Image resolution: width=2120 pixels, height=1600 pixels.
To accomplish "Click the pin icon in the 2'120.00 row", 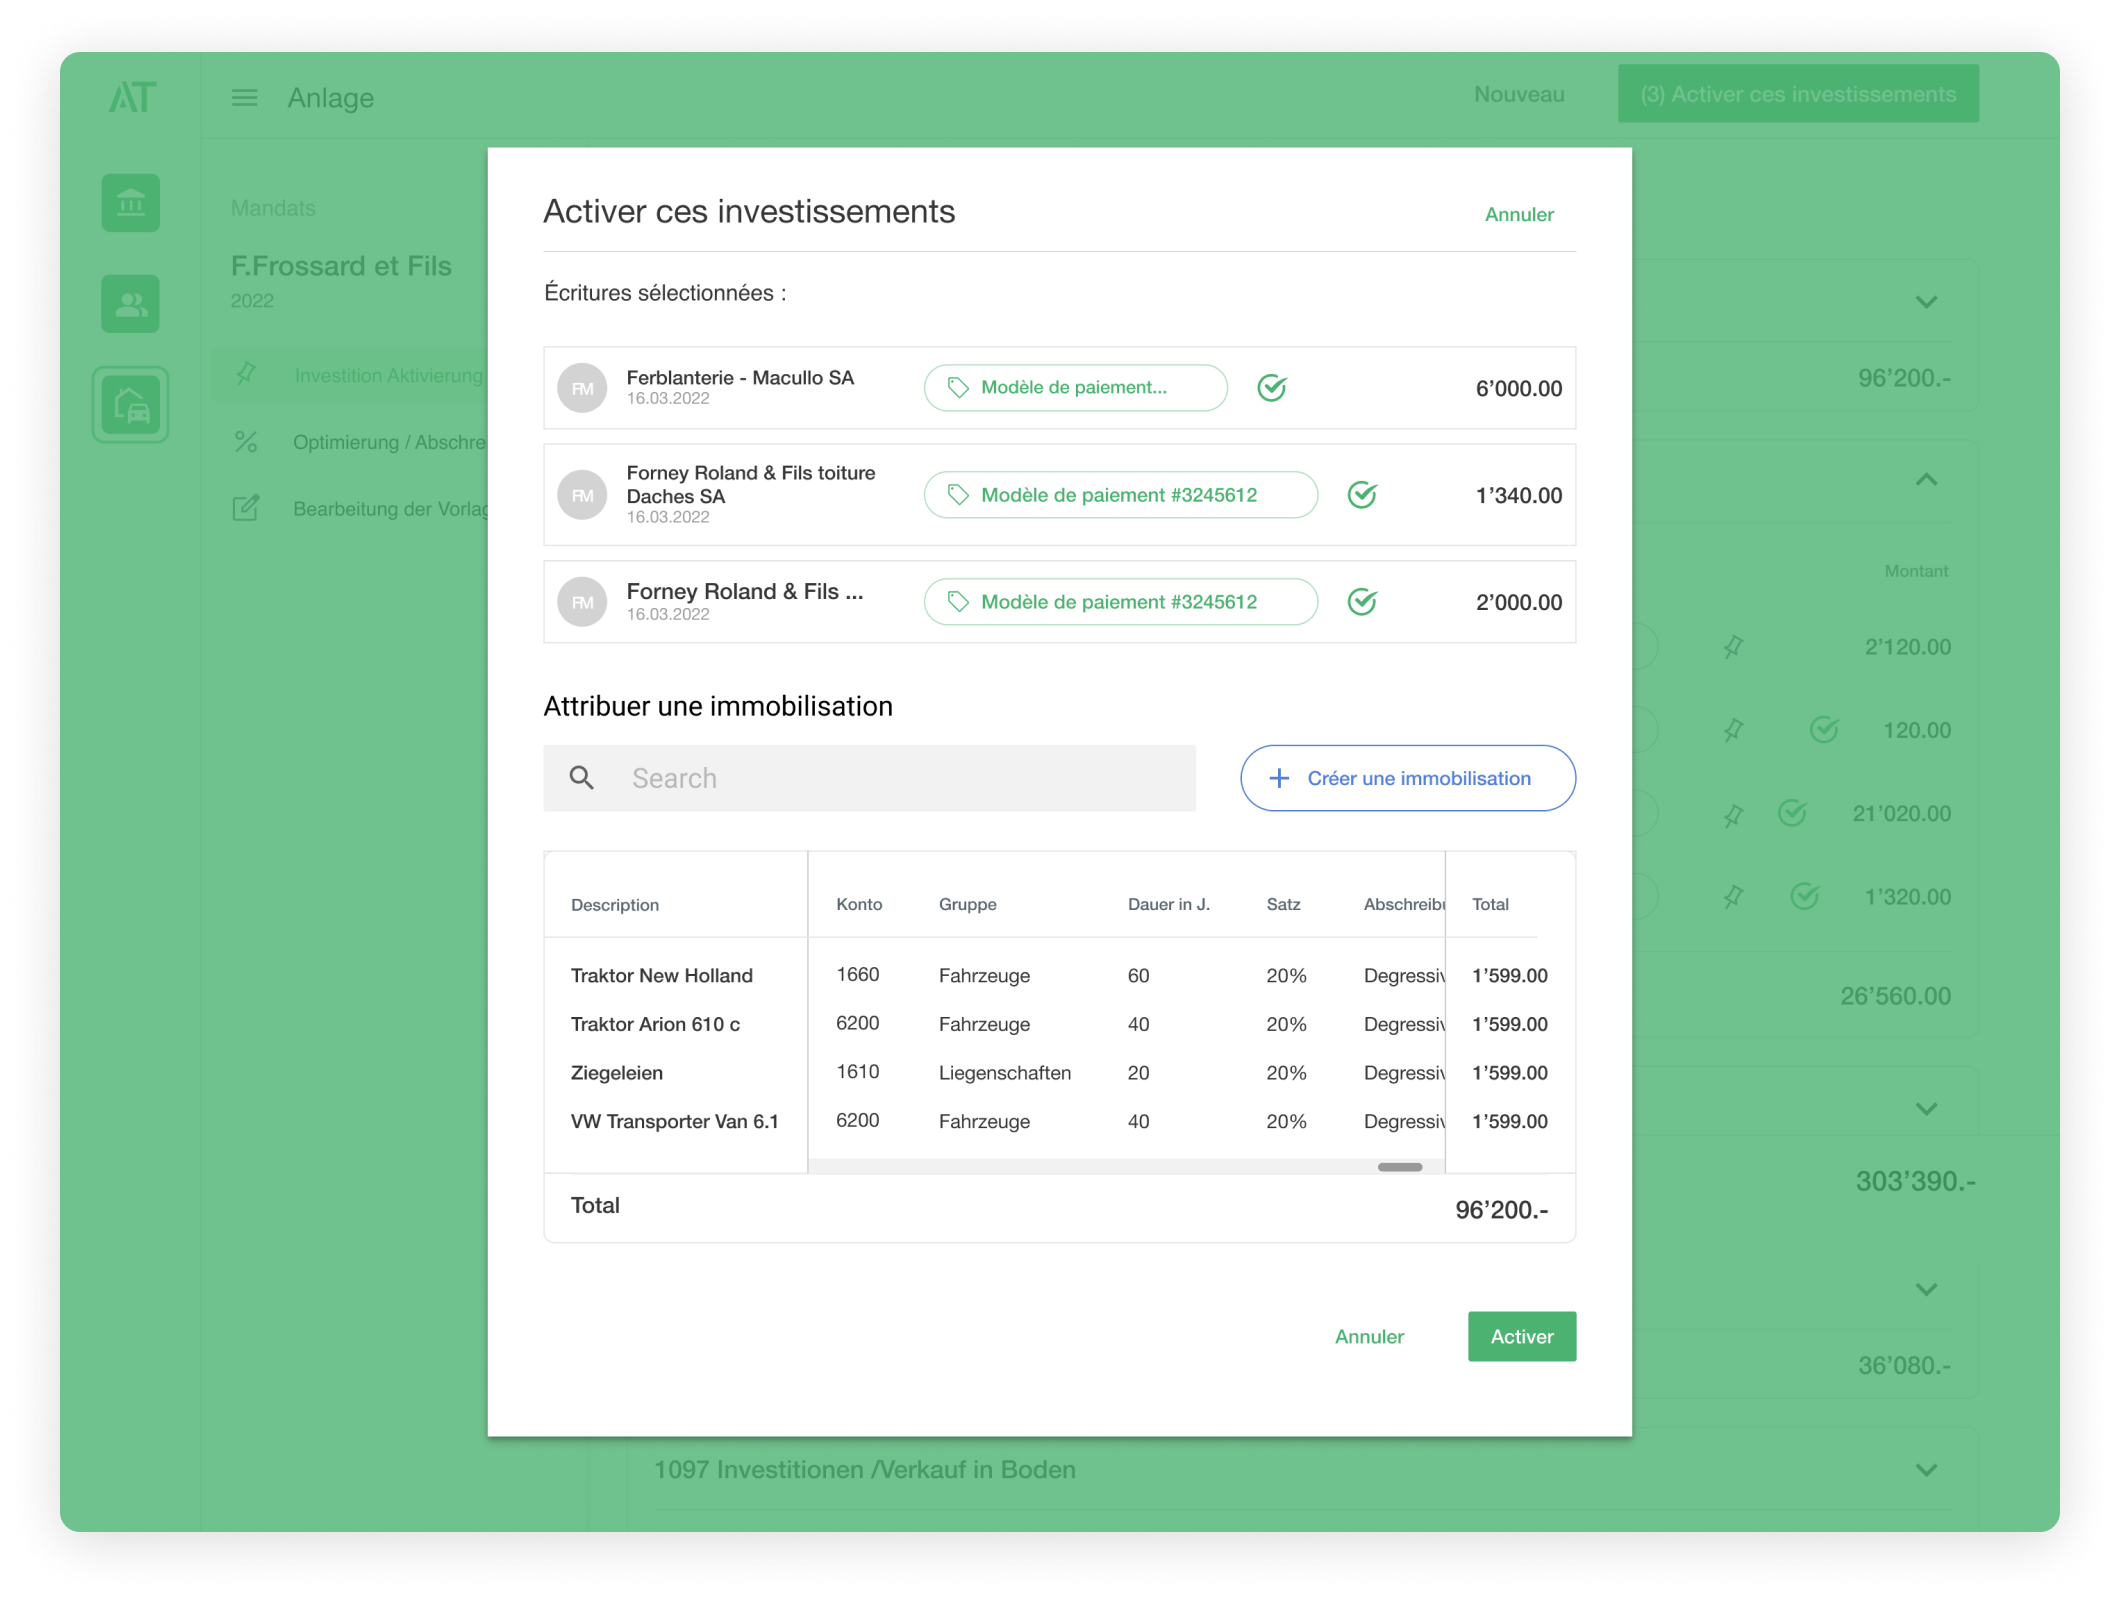I will (1733, 647).
